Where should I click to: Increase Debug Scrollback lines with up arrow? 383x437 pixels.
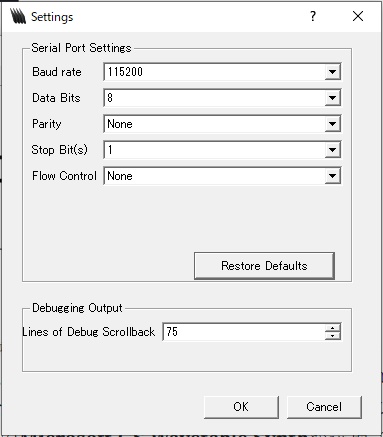point(332,328)
